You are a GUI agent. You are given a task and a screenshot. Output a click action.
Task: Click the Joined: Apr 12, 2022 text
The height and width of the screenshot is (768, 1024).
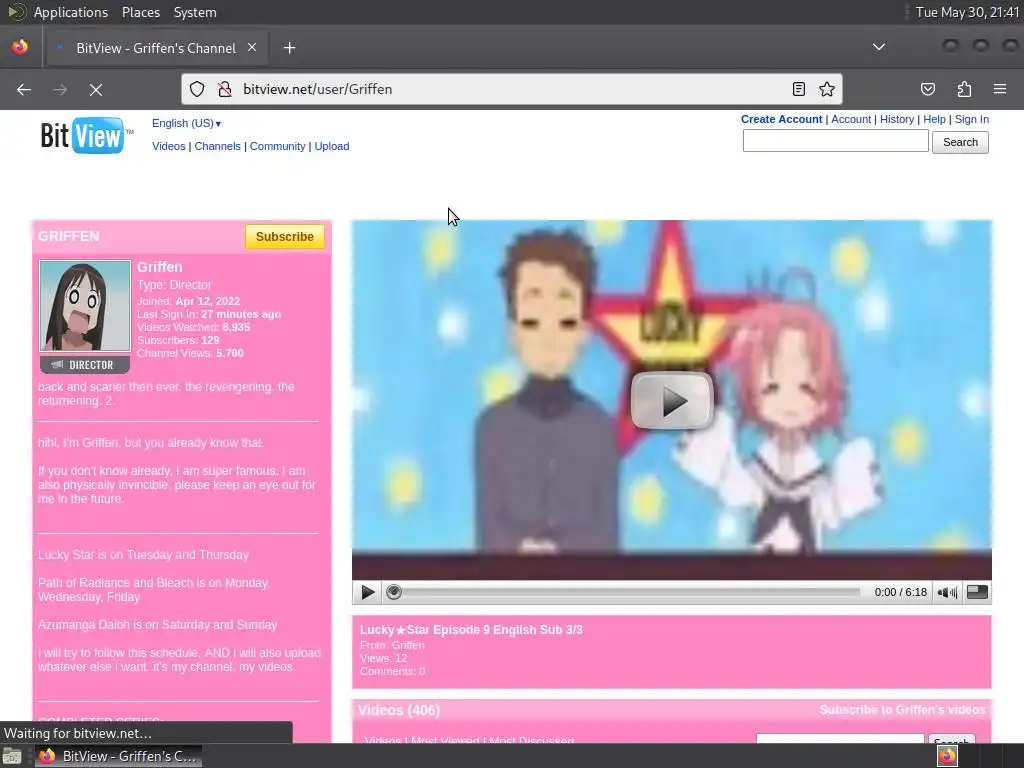188,301
